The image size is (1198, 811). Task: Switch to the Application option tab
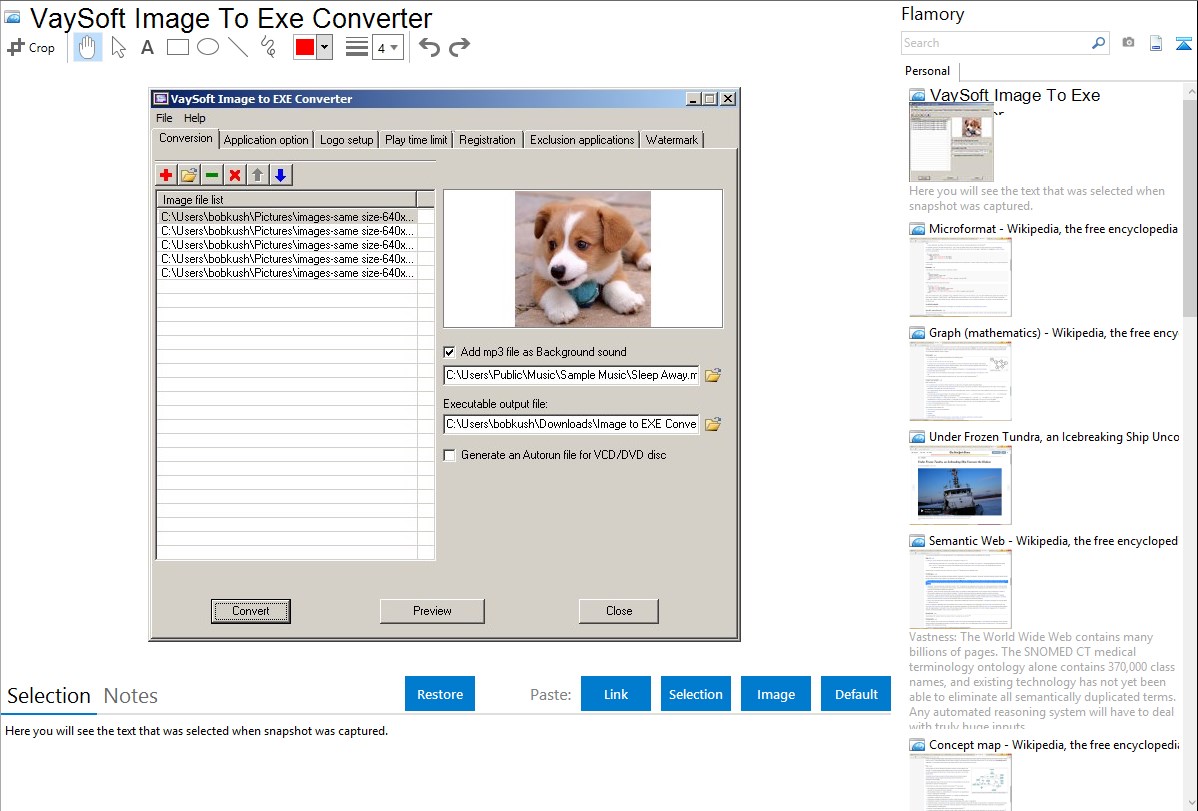click(x=266, y=140)
